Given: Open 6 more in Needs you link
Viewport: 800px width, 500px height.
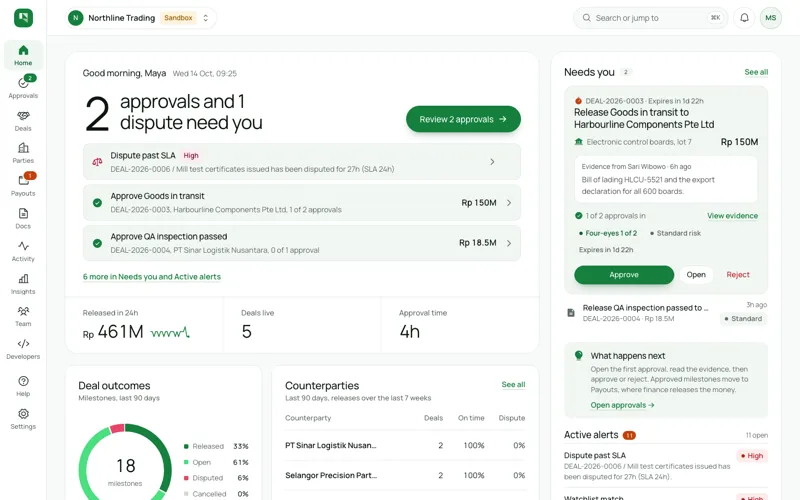Looking at the screenshot, I should (x=152, y=277).
